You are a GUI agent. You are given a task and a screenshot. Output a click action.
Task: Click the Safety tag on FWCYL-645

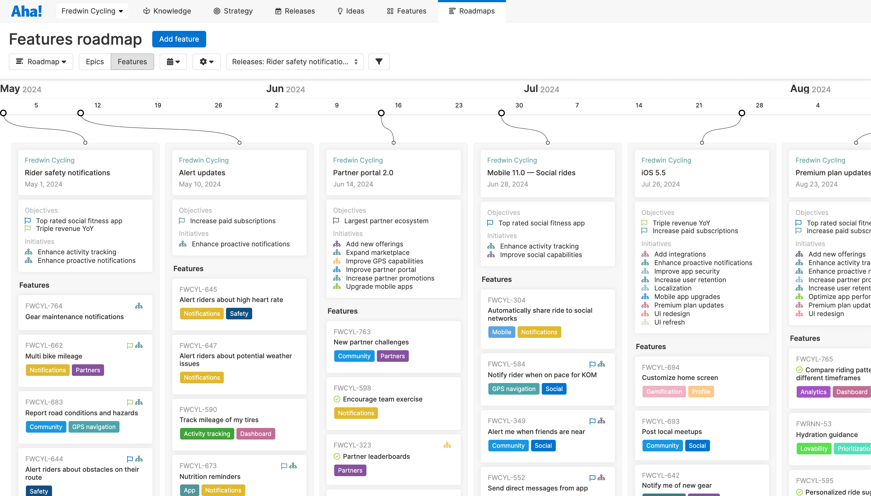[239, 314]
